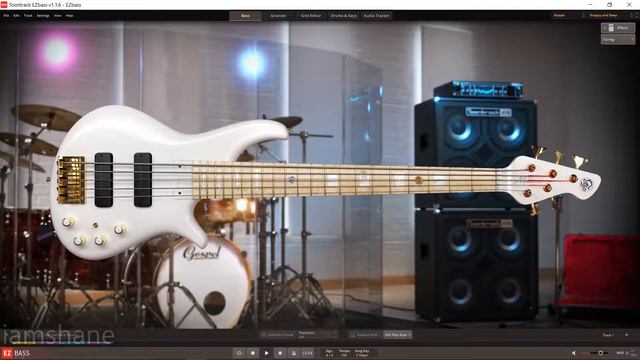640x360 pixels.
Task: Open the Gospel library dropdown
Action: point(569,15)
